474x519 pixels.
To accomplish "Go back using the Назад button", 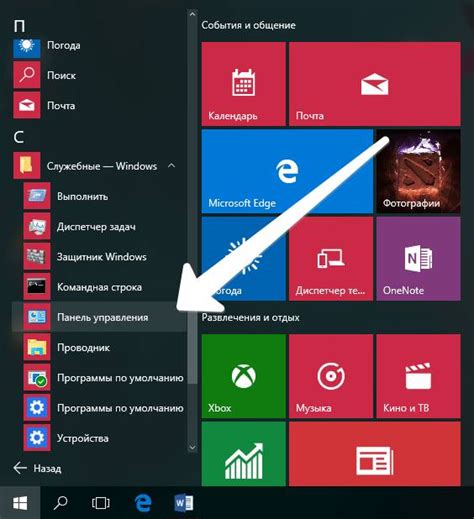I will pyautogui.click(x=37, y=468).
